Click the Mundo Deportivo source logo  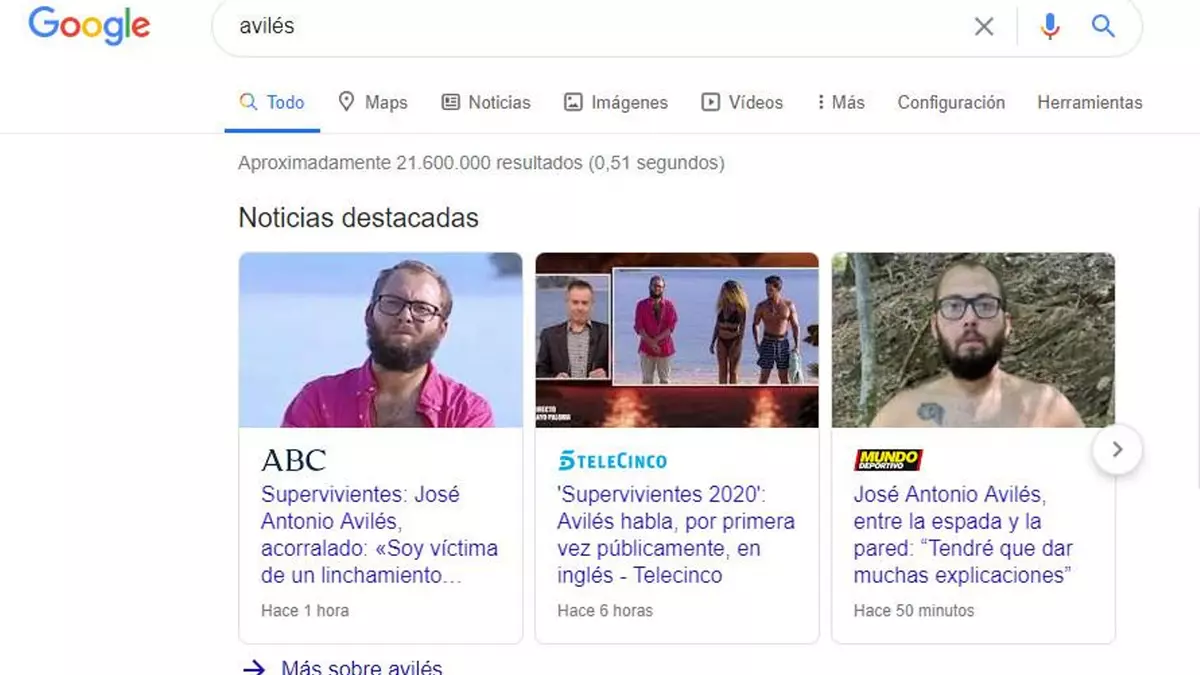[x=888, y=460]
